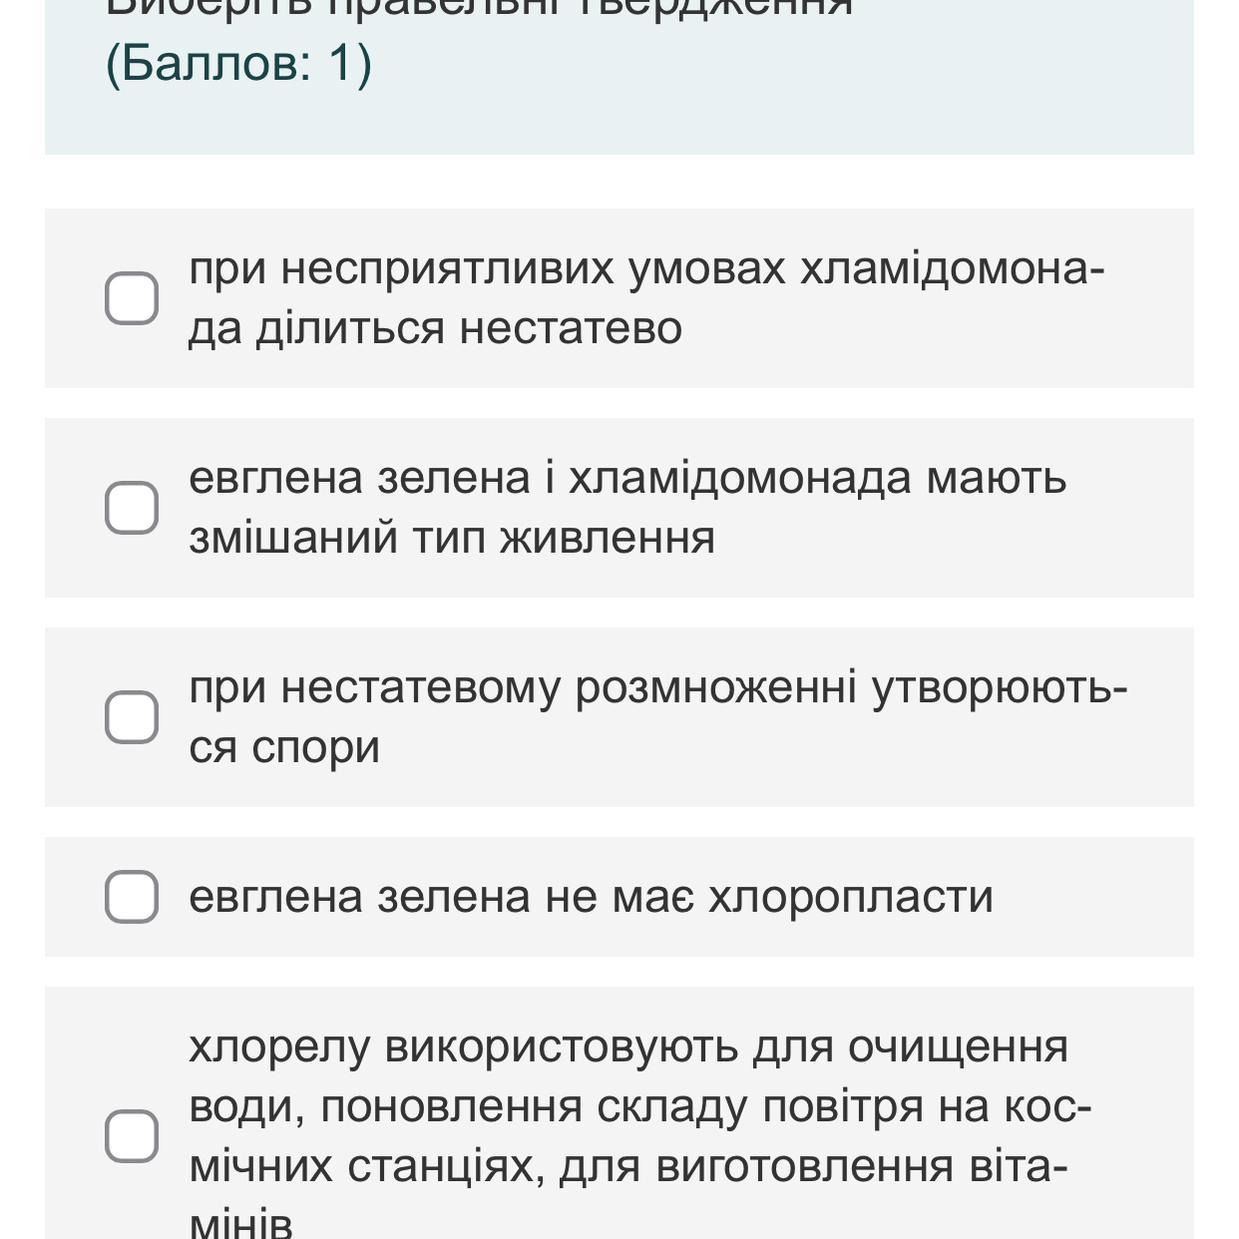Screen dimensions: 1239x1239
Task: Click the '(Баллов: 1)' points label
Action: coord(238,64)
